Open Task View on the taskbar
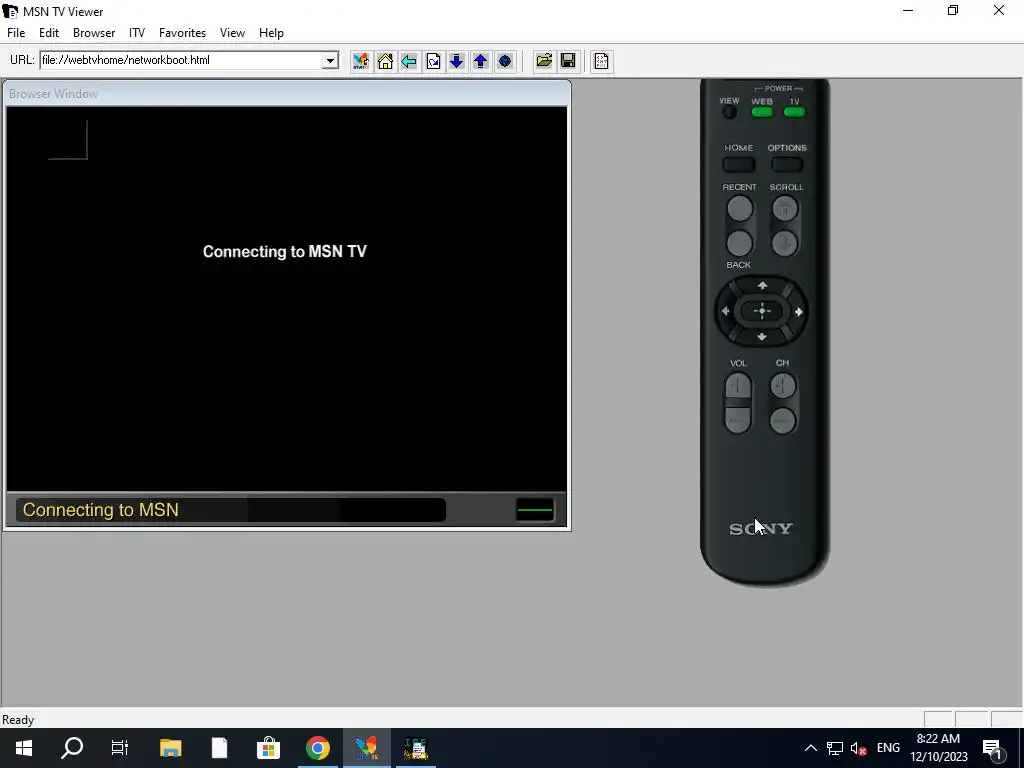This screenshot has width=1024, height=768. point(120,748)
